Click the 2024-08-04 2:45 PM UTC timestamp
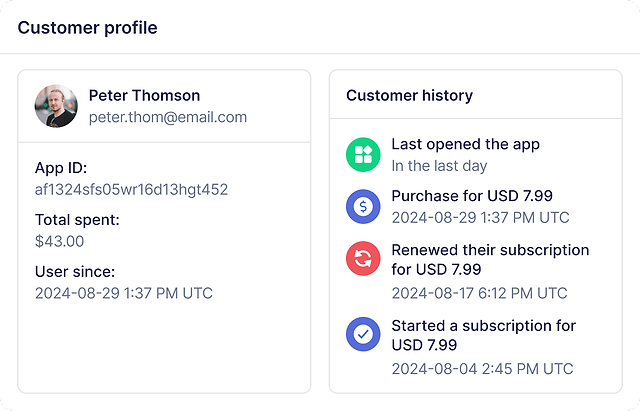Screen dimensions: 640x411 click(x=482, y=369)
